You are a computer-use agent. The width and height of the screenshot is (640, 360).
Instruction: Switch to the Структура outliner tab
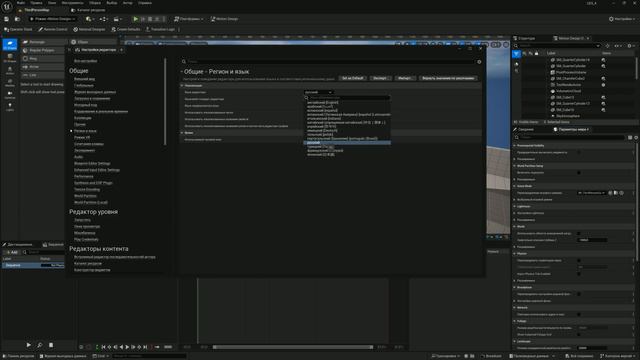tap(524, 38)
